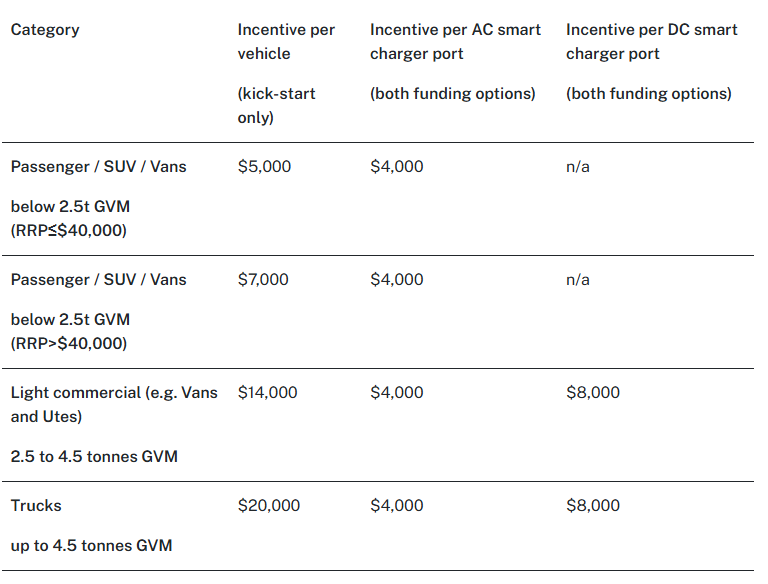Image resolution: width=768 pixels, height=584 pixels.
Task: Click the (kick-start only) header note
Action: pyautogui.click(x=276, y=105)
